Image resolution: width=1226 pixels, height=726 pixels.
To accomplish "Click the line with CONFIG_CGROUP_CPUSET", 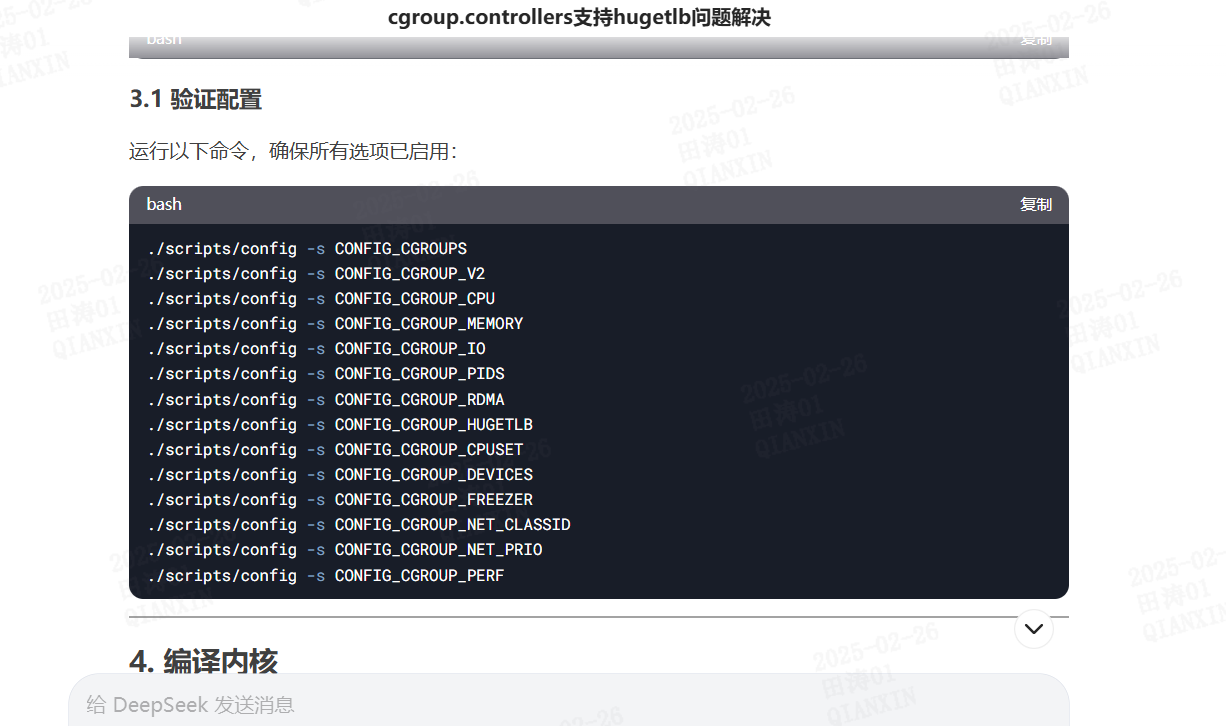I will [335, 449].
